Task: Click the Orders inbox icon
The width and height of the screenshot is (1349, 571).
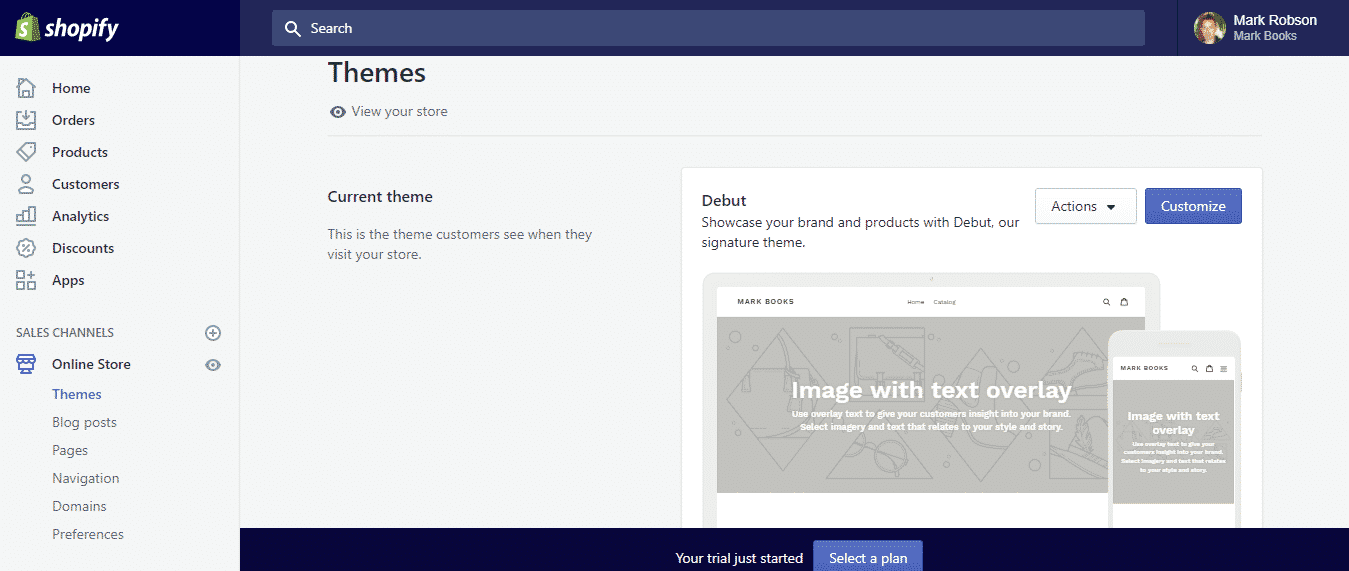Action: coord(26,120)
